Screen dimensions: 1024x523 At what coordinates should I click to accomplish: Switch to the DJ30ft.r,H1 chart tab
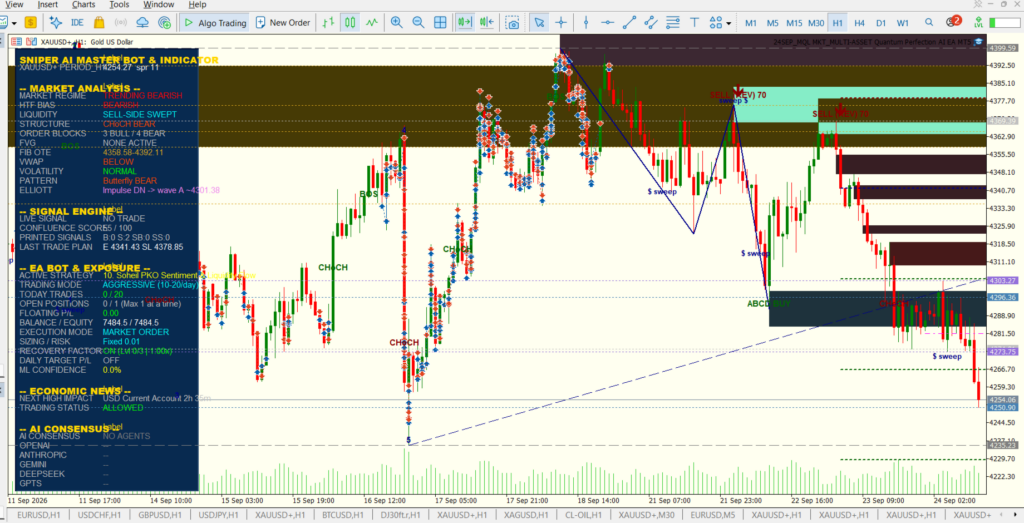pos(400,515)
